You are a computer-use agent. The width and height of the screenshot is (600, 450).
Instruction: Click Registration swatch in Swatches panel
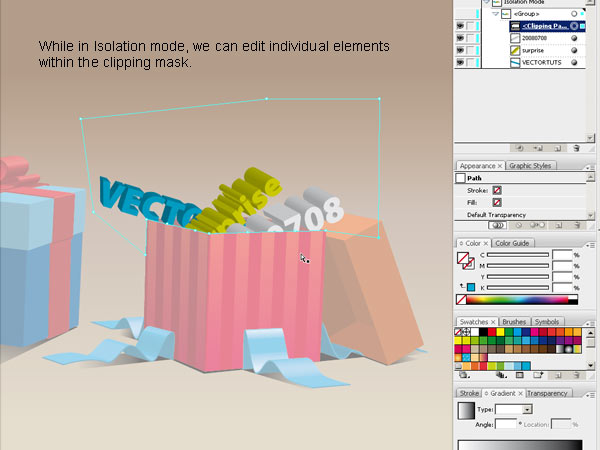tap(466, 332)
